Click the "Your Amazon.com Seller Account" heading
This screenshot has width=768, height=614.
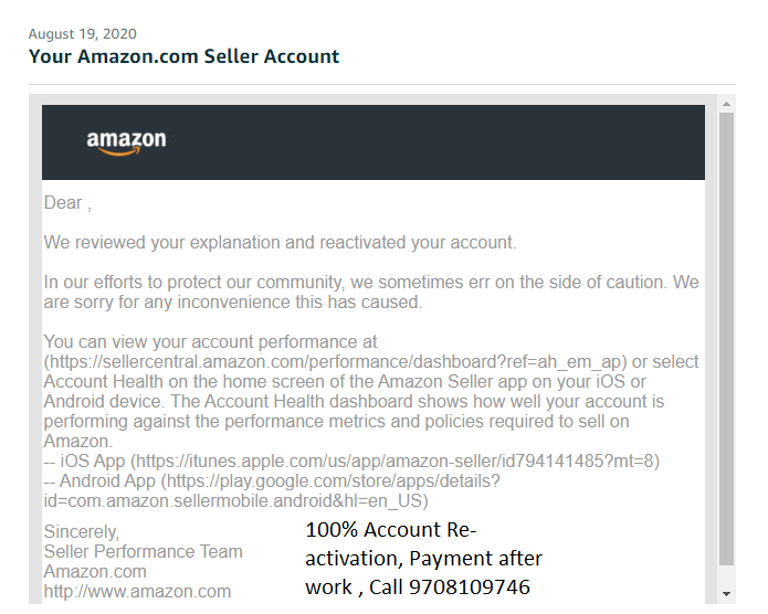[x=184, y=56]
